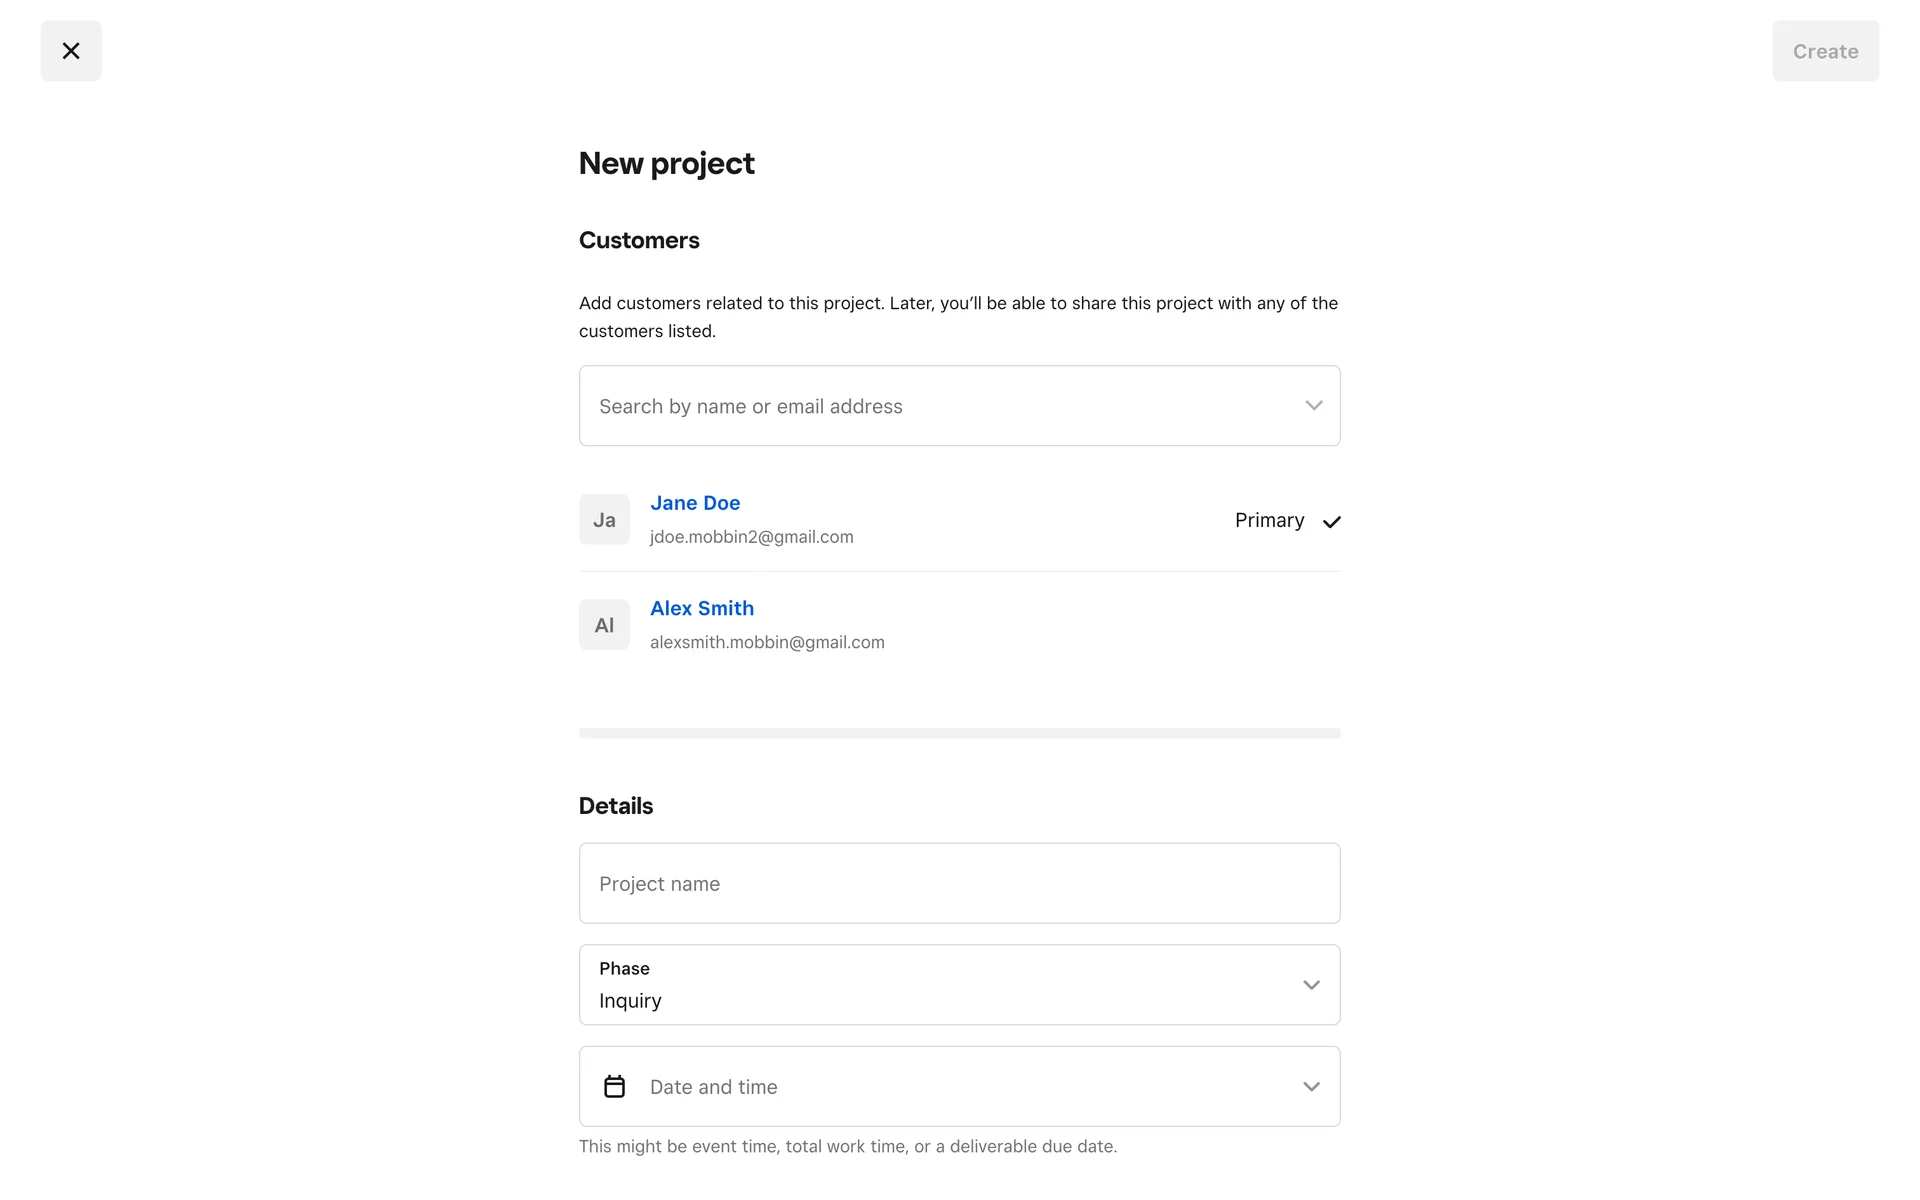Click Alex Smith's email address

click(x=767, y=642)
